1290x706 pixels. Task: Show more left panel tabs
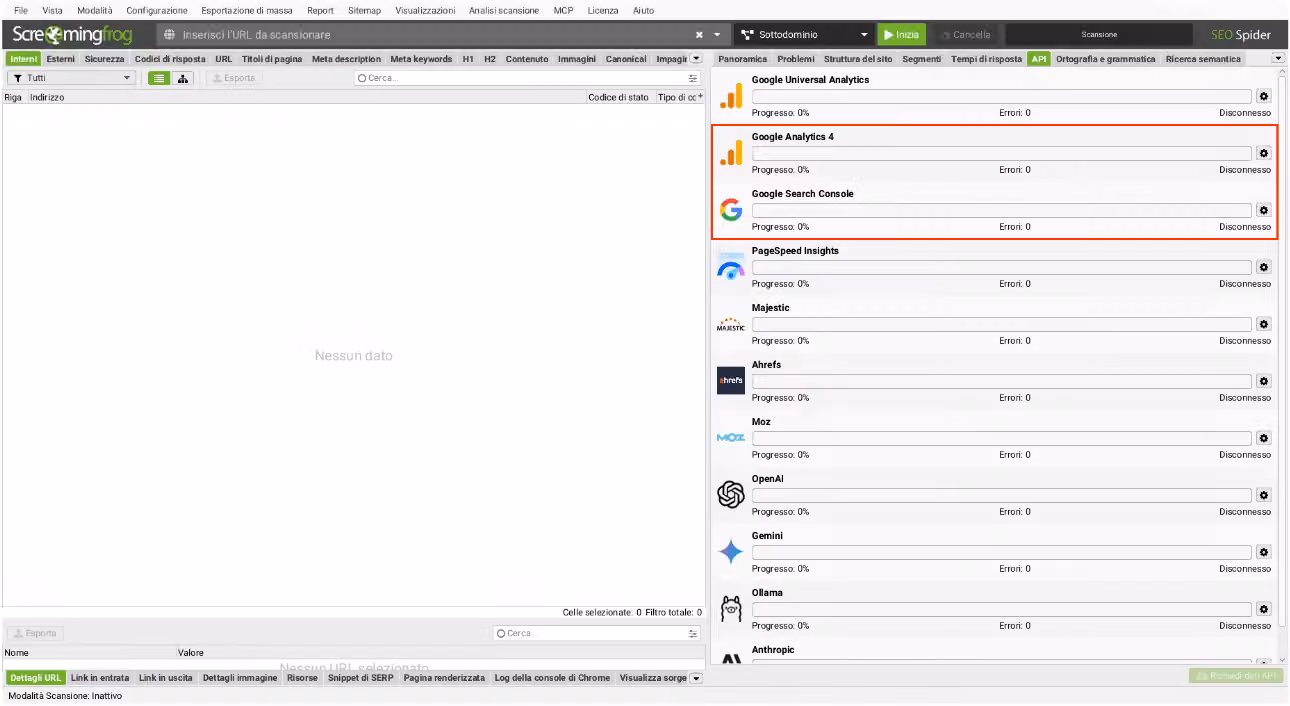coord(696,59)
